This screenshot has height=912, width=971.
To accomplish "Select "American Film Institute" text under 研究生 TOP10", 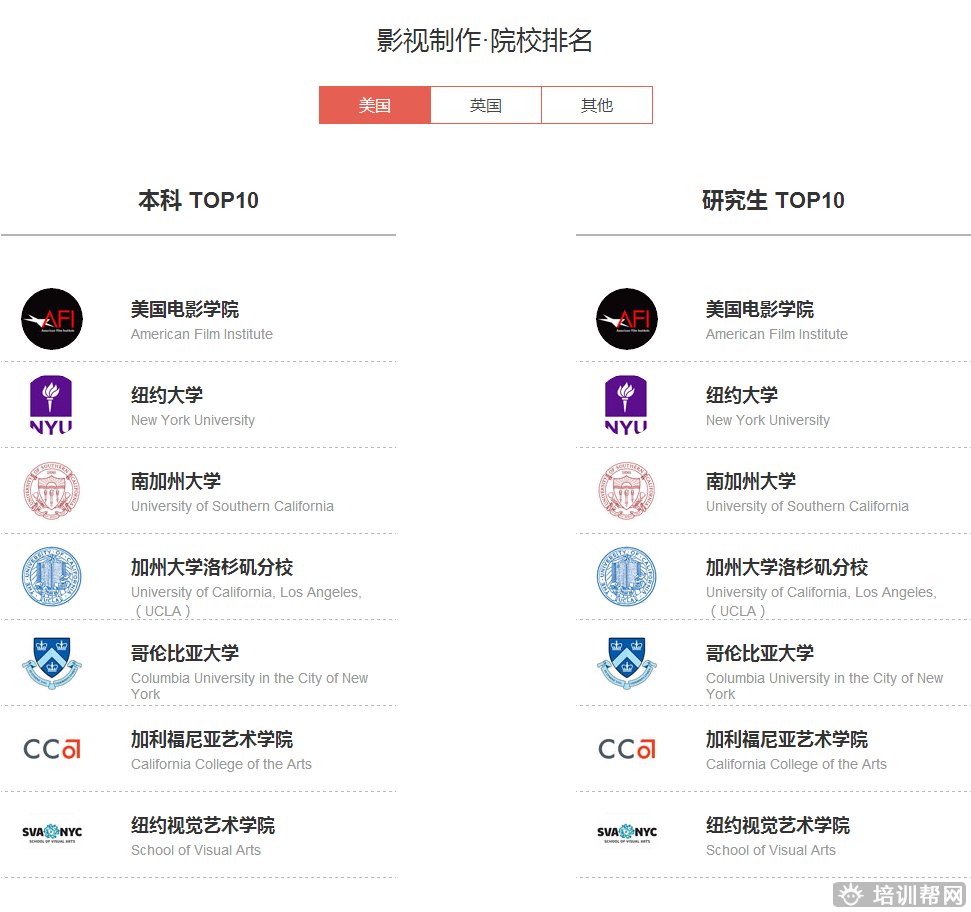I will click(x=777, y=334).
